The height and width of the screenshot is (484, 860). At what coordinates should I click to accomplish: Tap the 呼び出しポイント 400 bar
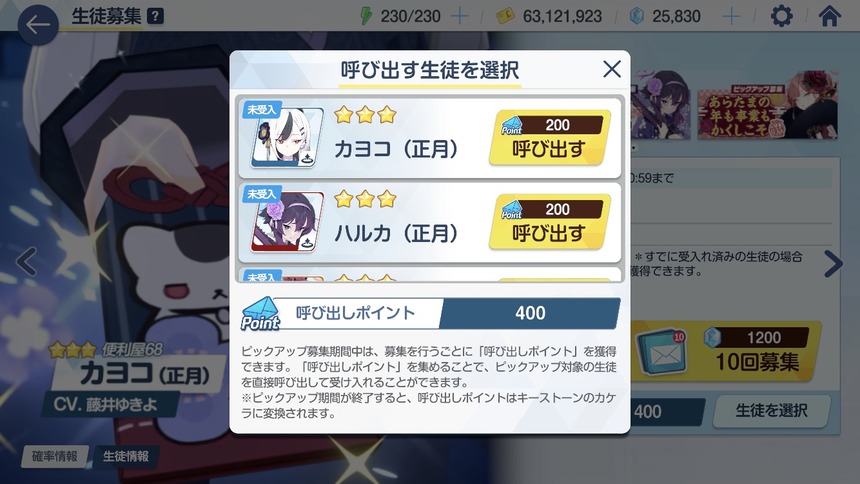[431, 313]
